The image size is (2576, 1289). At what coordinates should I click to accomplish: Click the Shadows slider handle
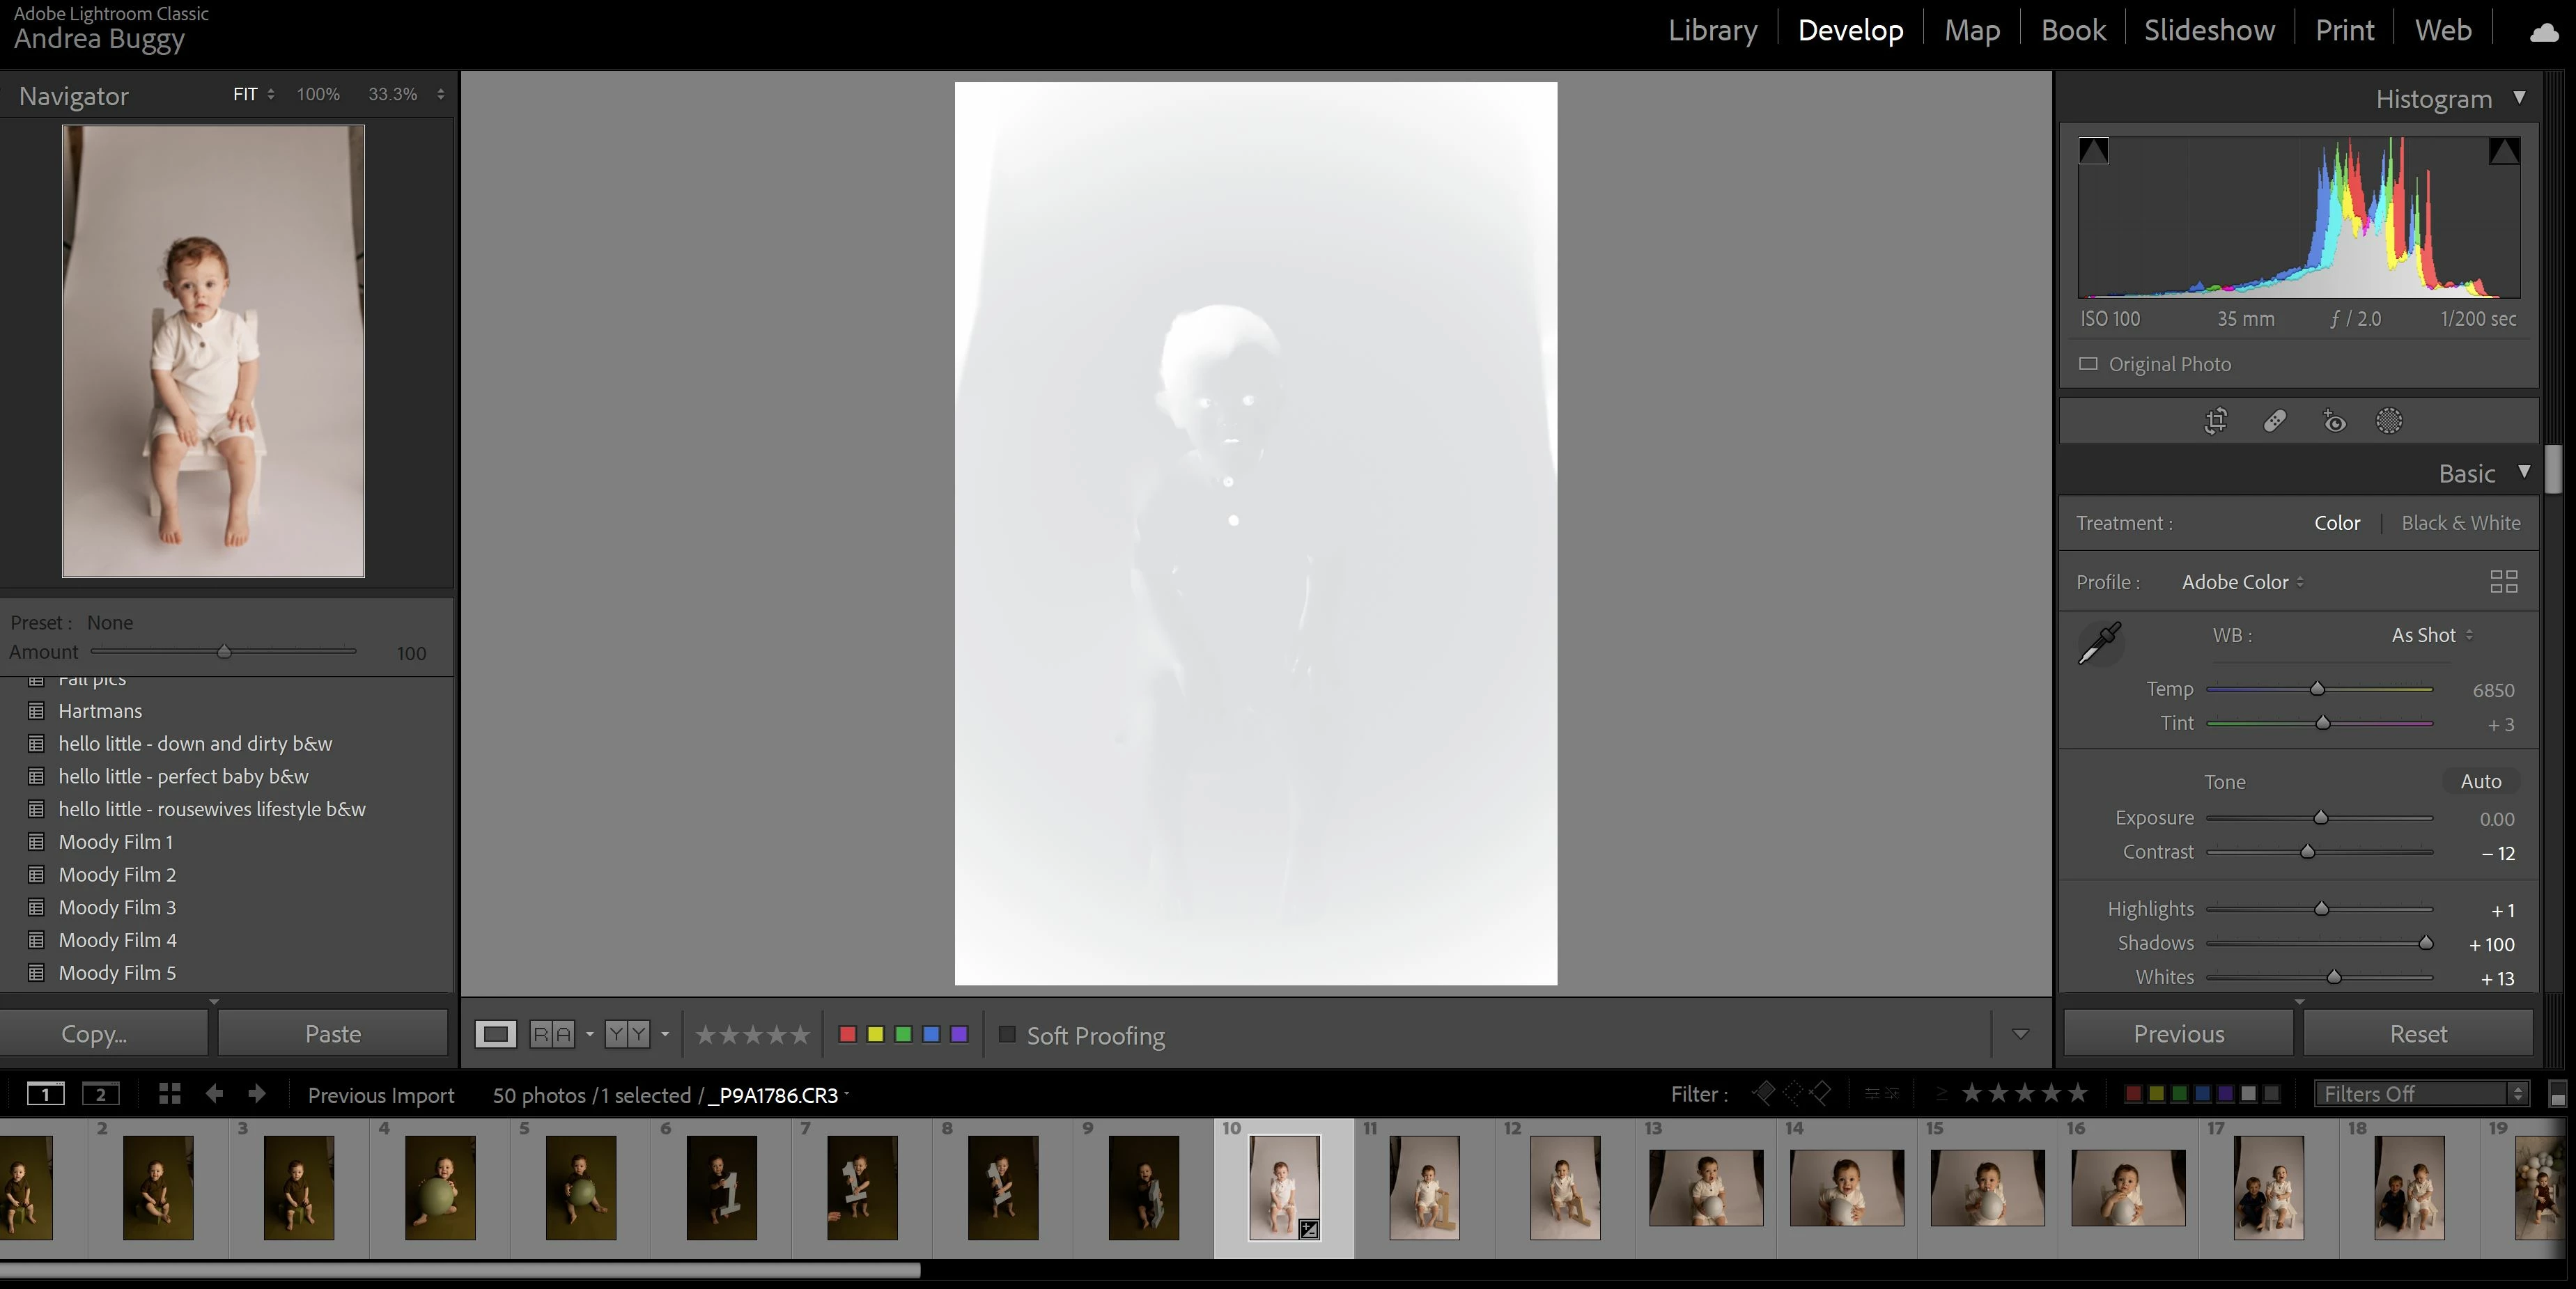point(2425,943)
